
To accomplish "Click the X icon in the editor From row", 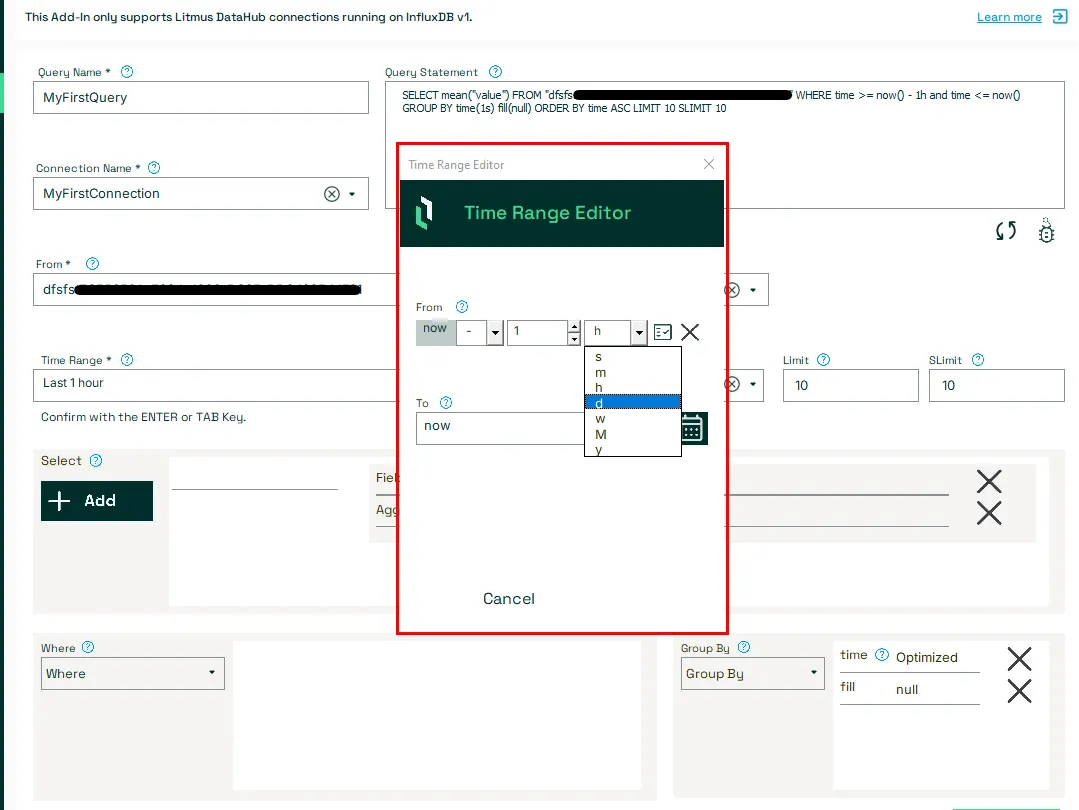I will point(690,332).
